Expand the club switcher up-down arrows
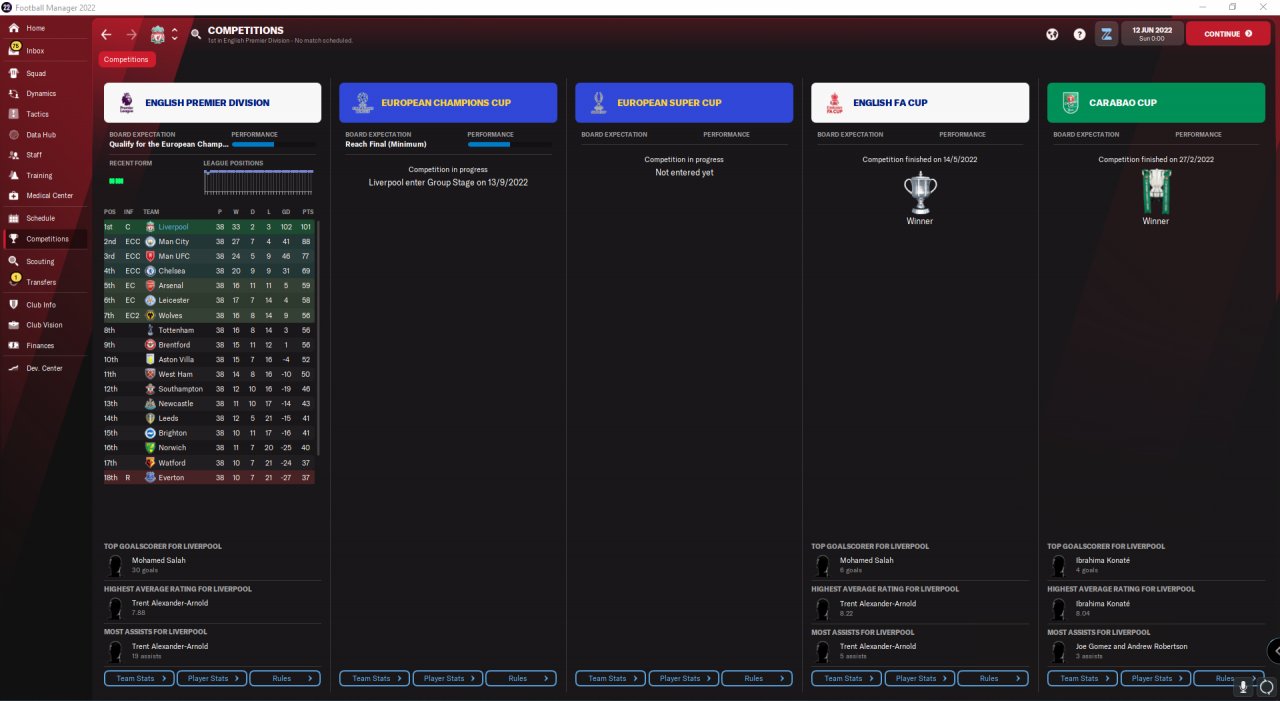 pyautogui.click(x=175, y=34)
